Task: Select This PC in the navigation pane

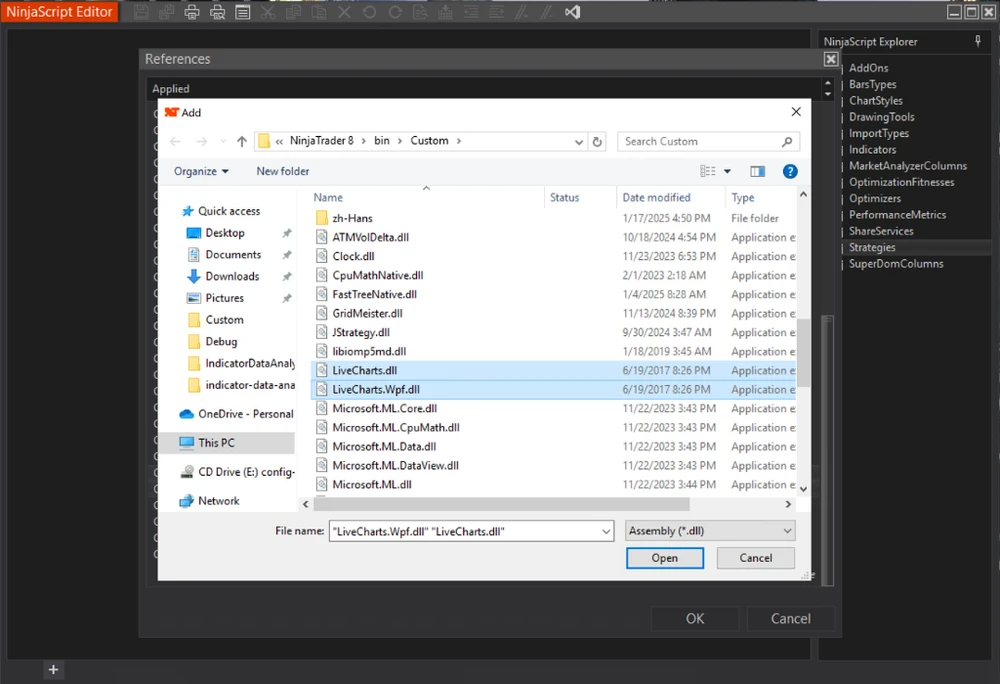Action: pyautogui.click(x=216, y=443)
